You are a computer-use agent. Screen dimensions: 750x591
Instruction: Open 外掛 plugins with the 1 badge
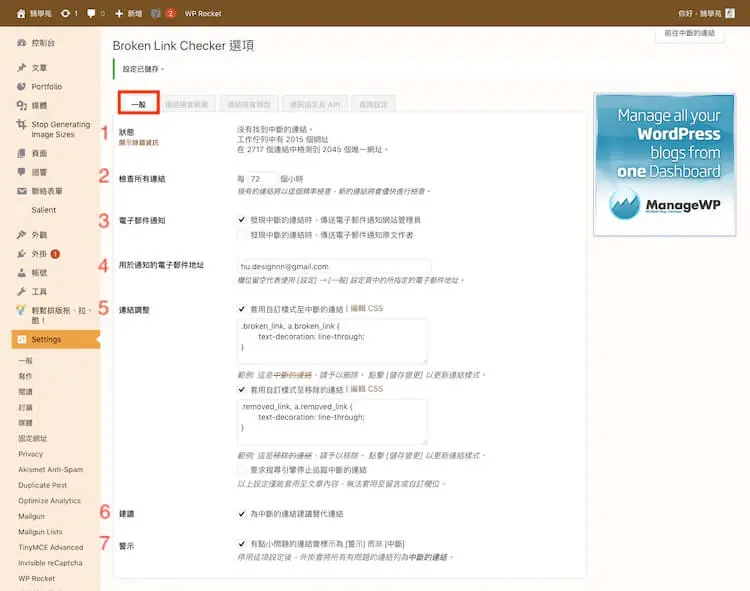(39, 254)
